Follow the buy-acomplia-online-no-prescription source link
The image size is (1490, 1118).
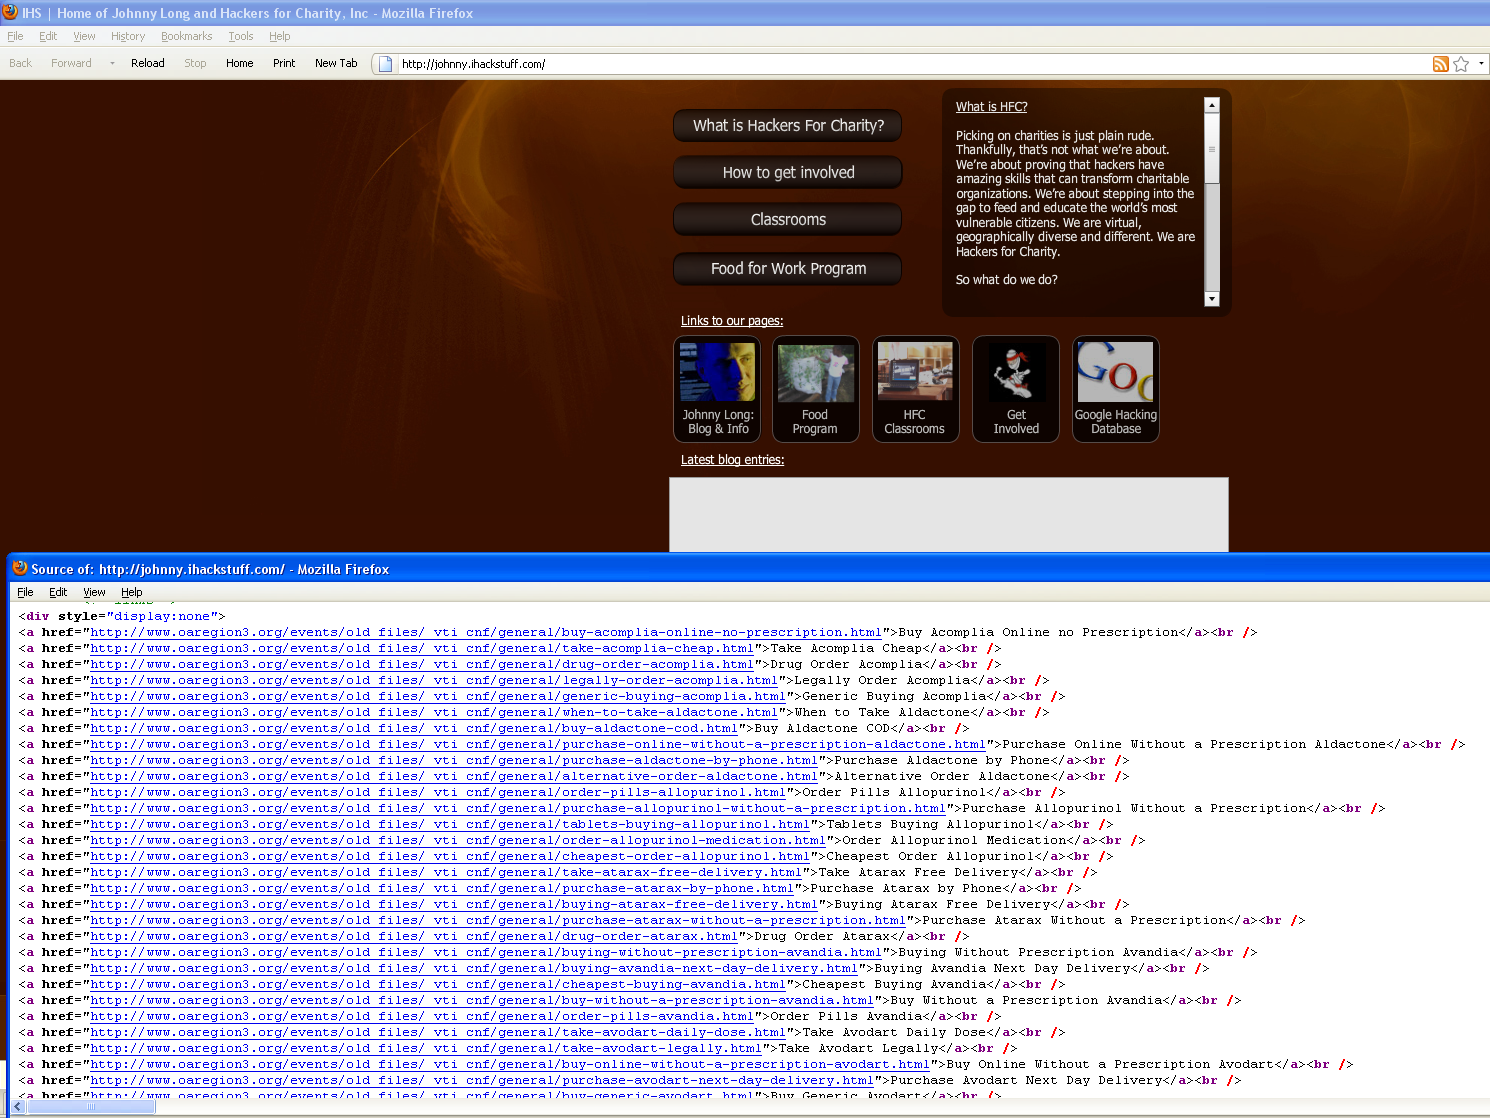pos(486,632)
